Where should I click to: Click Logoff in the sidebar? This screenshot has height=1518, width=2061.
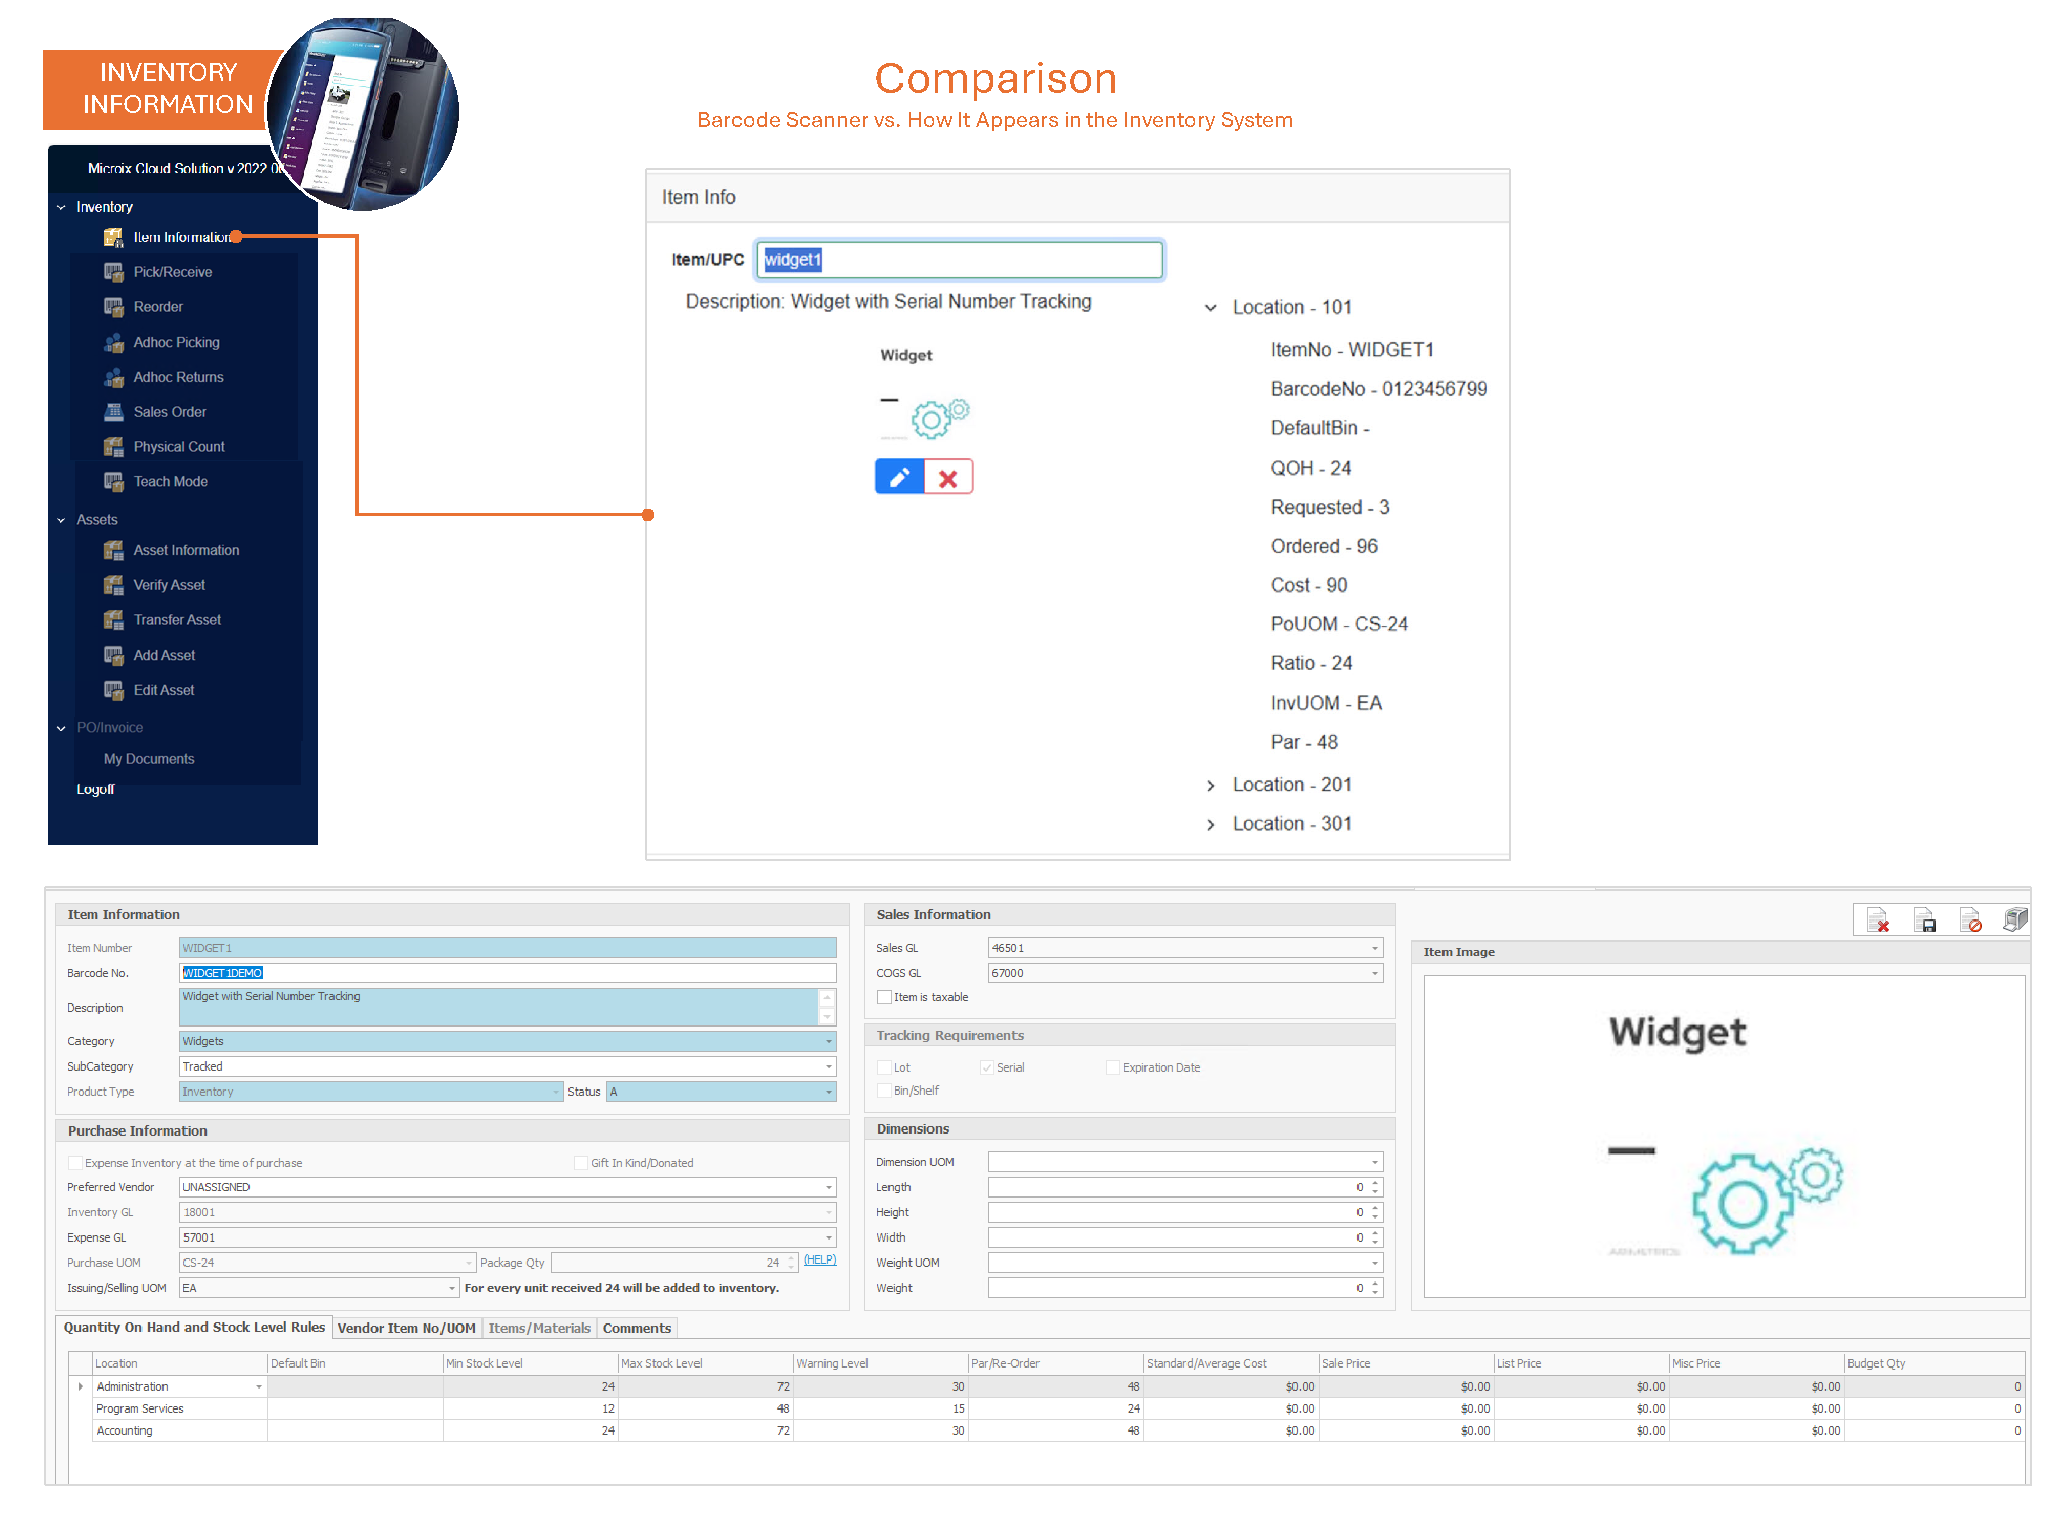coord(95,789)
